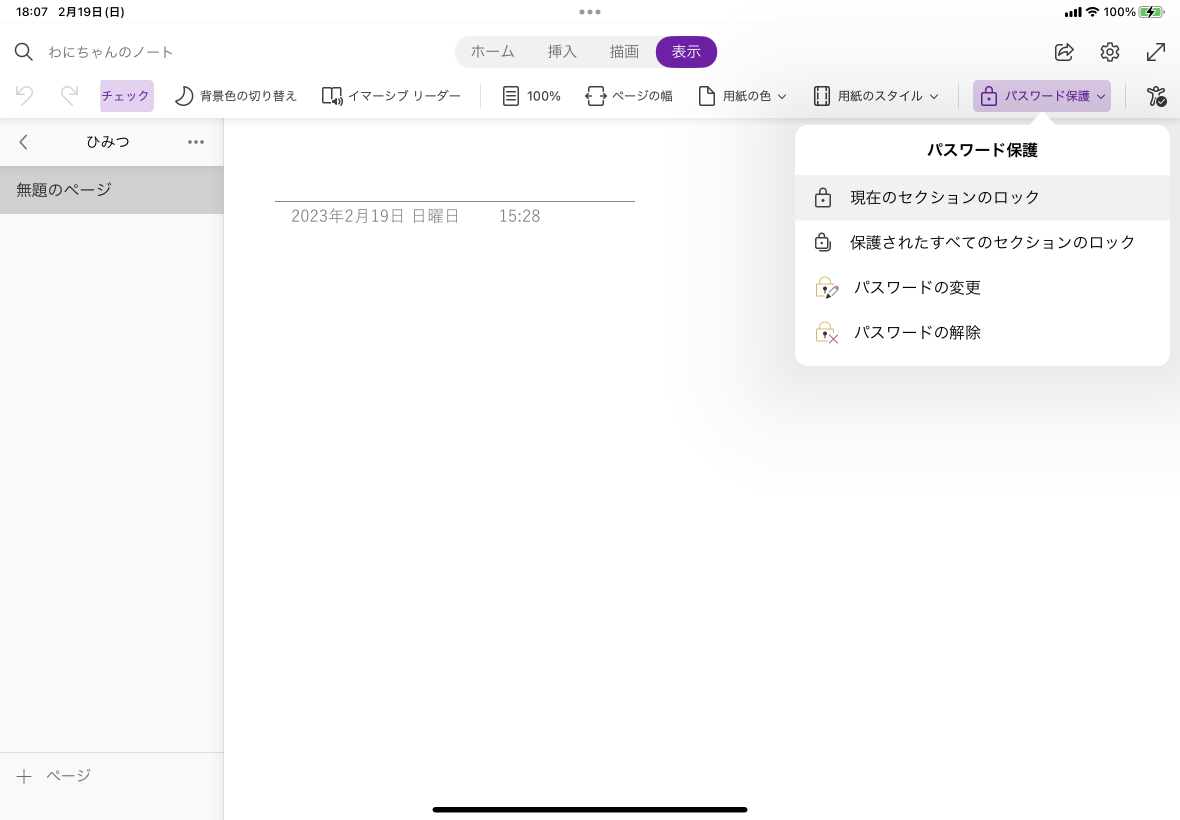Choose パスワードの解除
Image resolution: width=1180 pixels, height=820 pixels.
(x=982, y=333)
